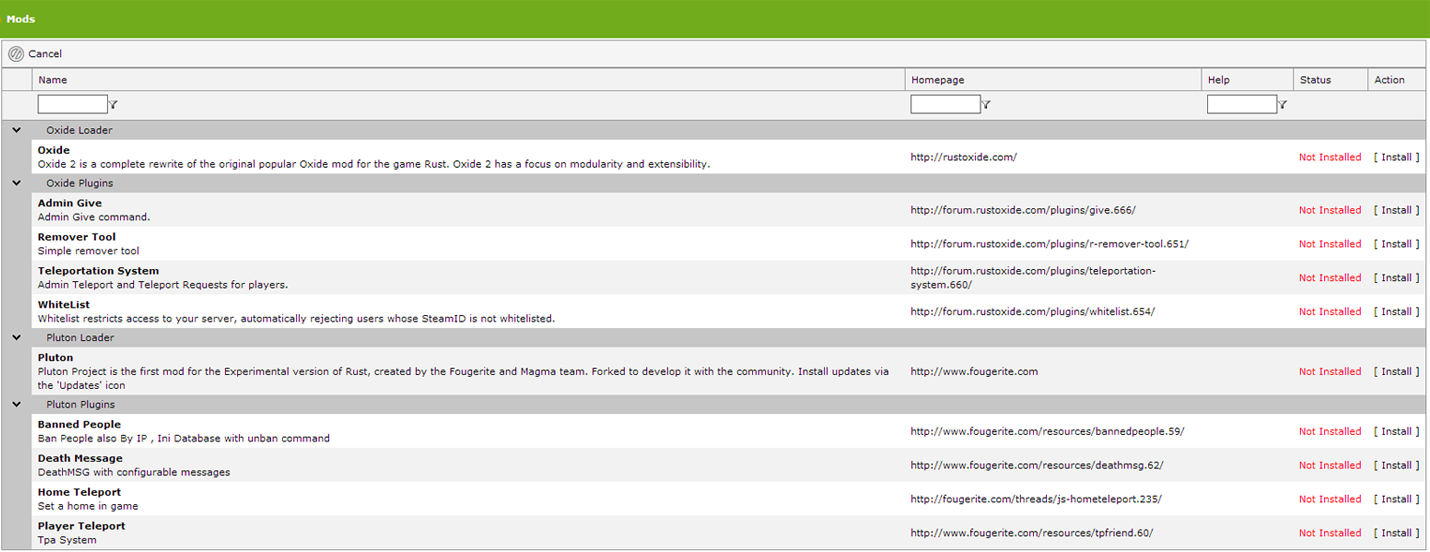Click the Action column header
Image resolution: width=1430 pixels, height=552 pixels.
click(x=1389, y=80)
